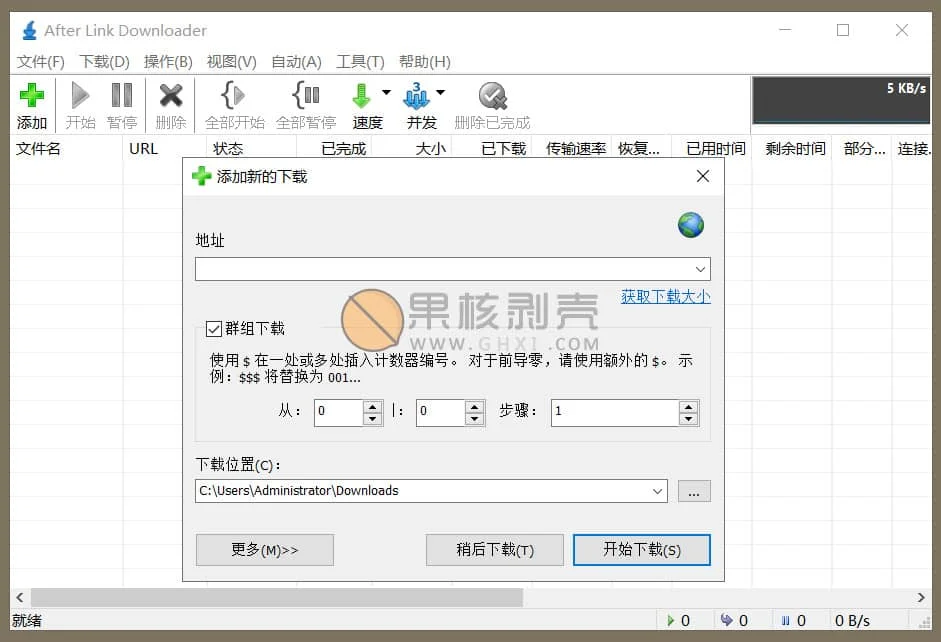The width and height of the screenshot is (941, 642).
Task: Decrease the 到 end value
Action: (475, 419)
